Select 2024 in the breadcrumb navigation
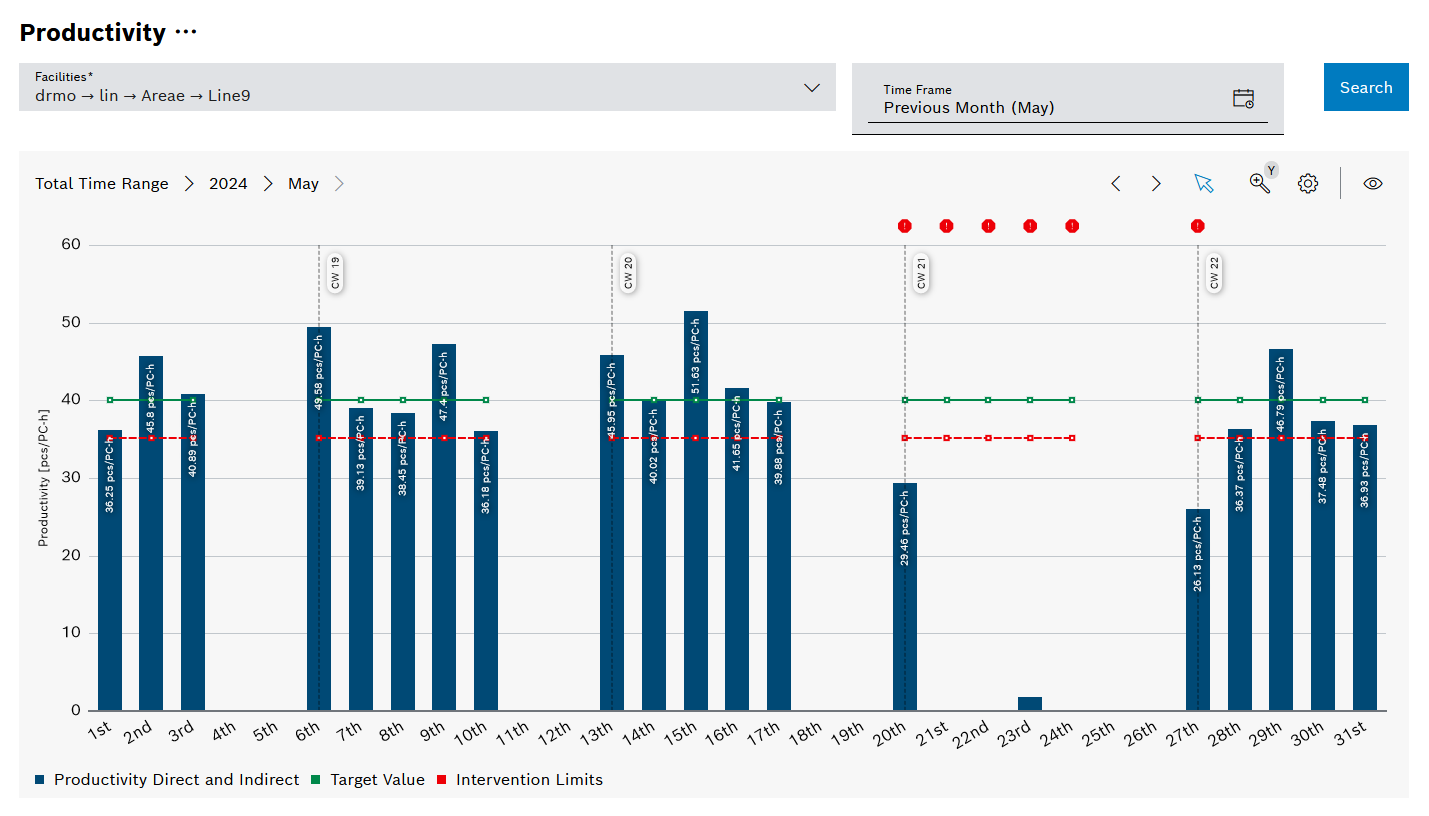The width and height of the screenshot is (1429, 816). (228, 183)
